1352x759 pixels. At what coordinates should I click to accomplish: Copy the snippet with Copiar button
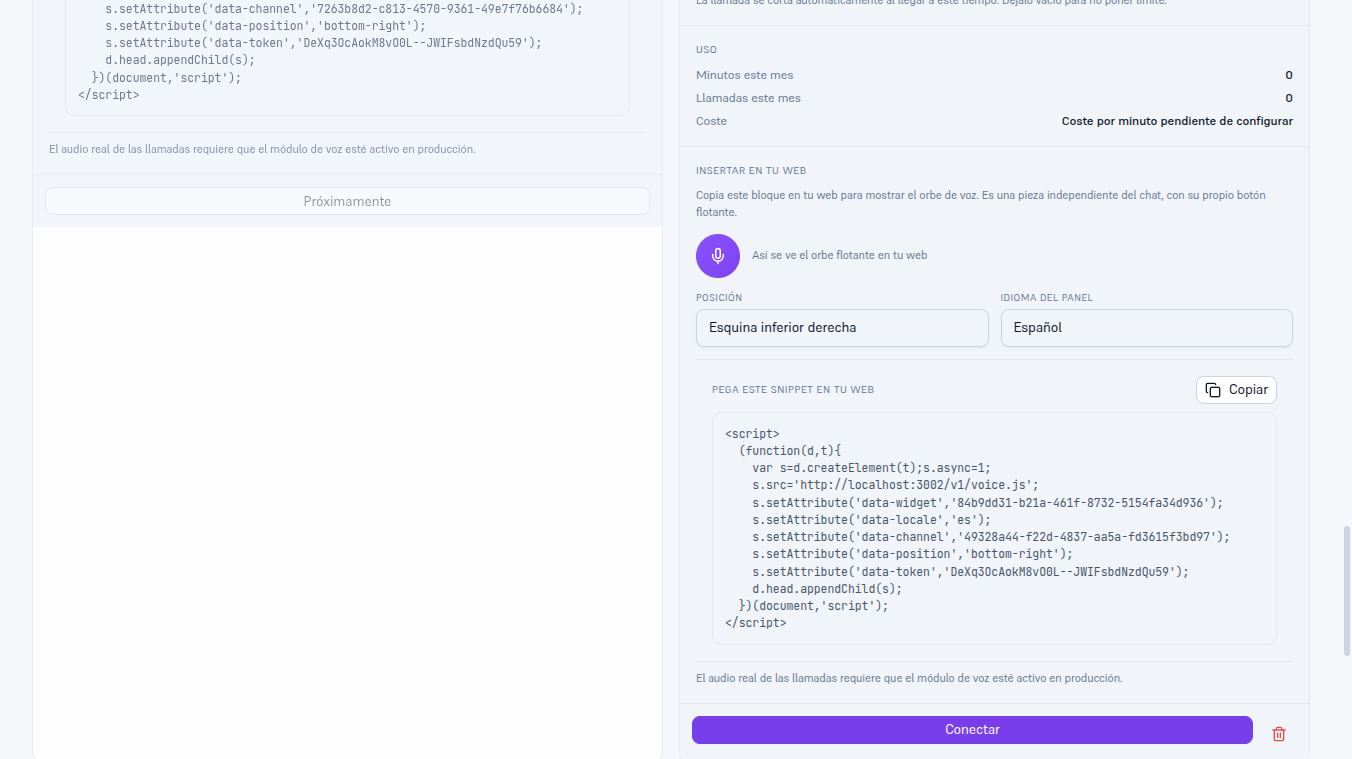pyautogui.click(x=1236, y=390)
